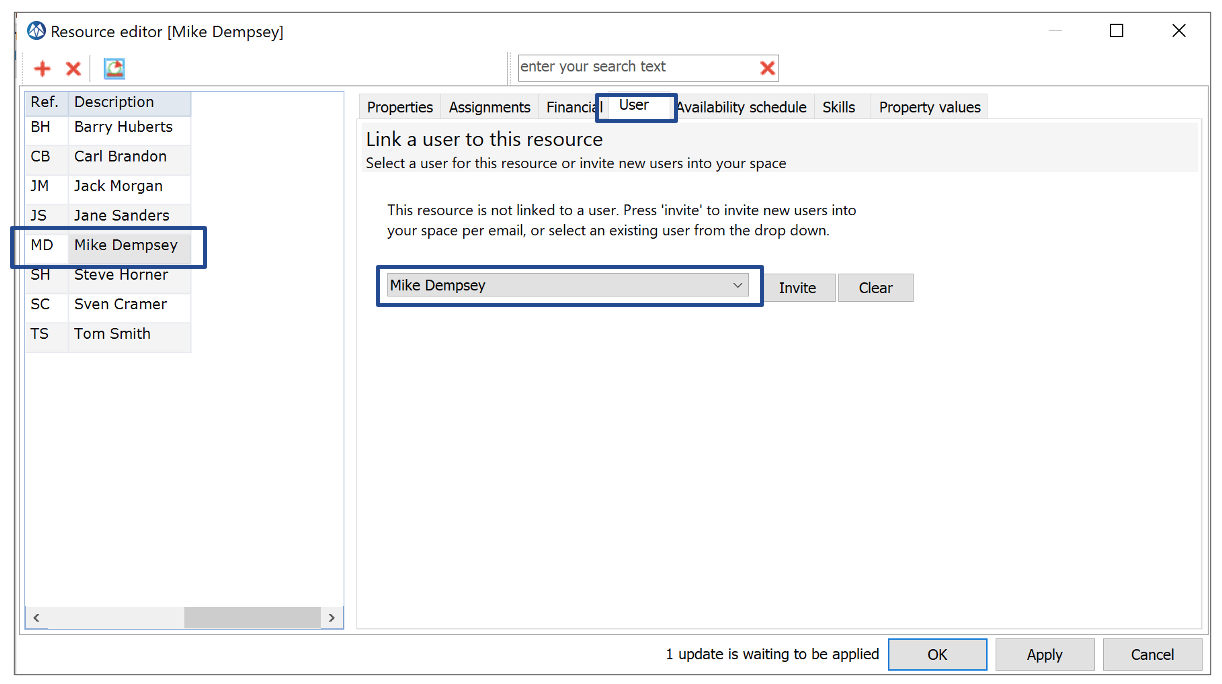The width and height of the screenshot is (1222, 684).
Task: Click the Invite button
Action: (x=798, y=288)
